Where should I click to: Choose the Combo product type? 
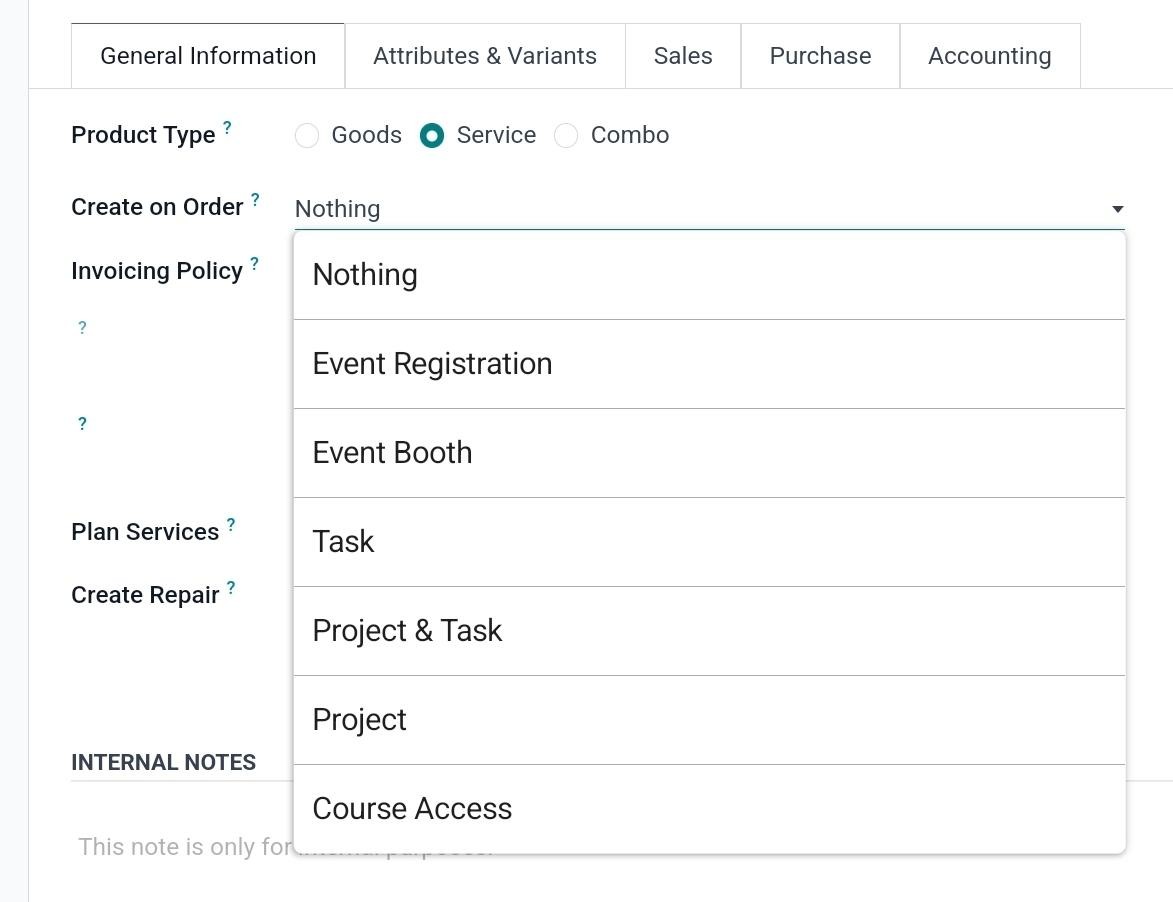[x=566, y=136]
